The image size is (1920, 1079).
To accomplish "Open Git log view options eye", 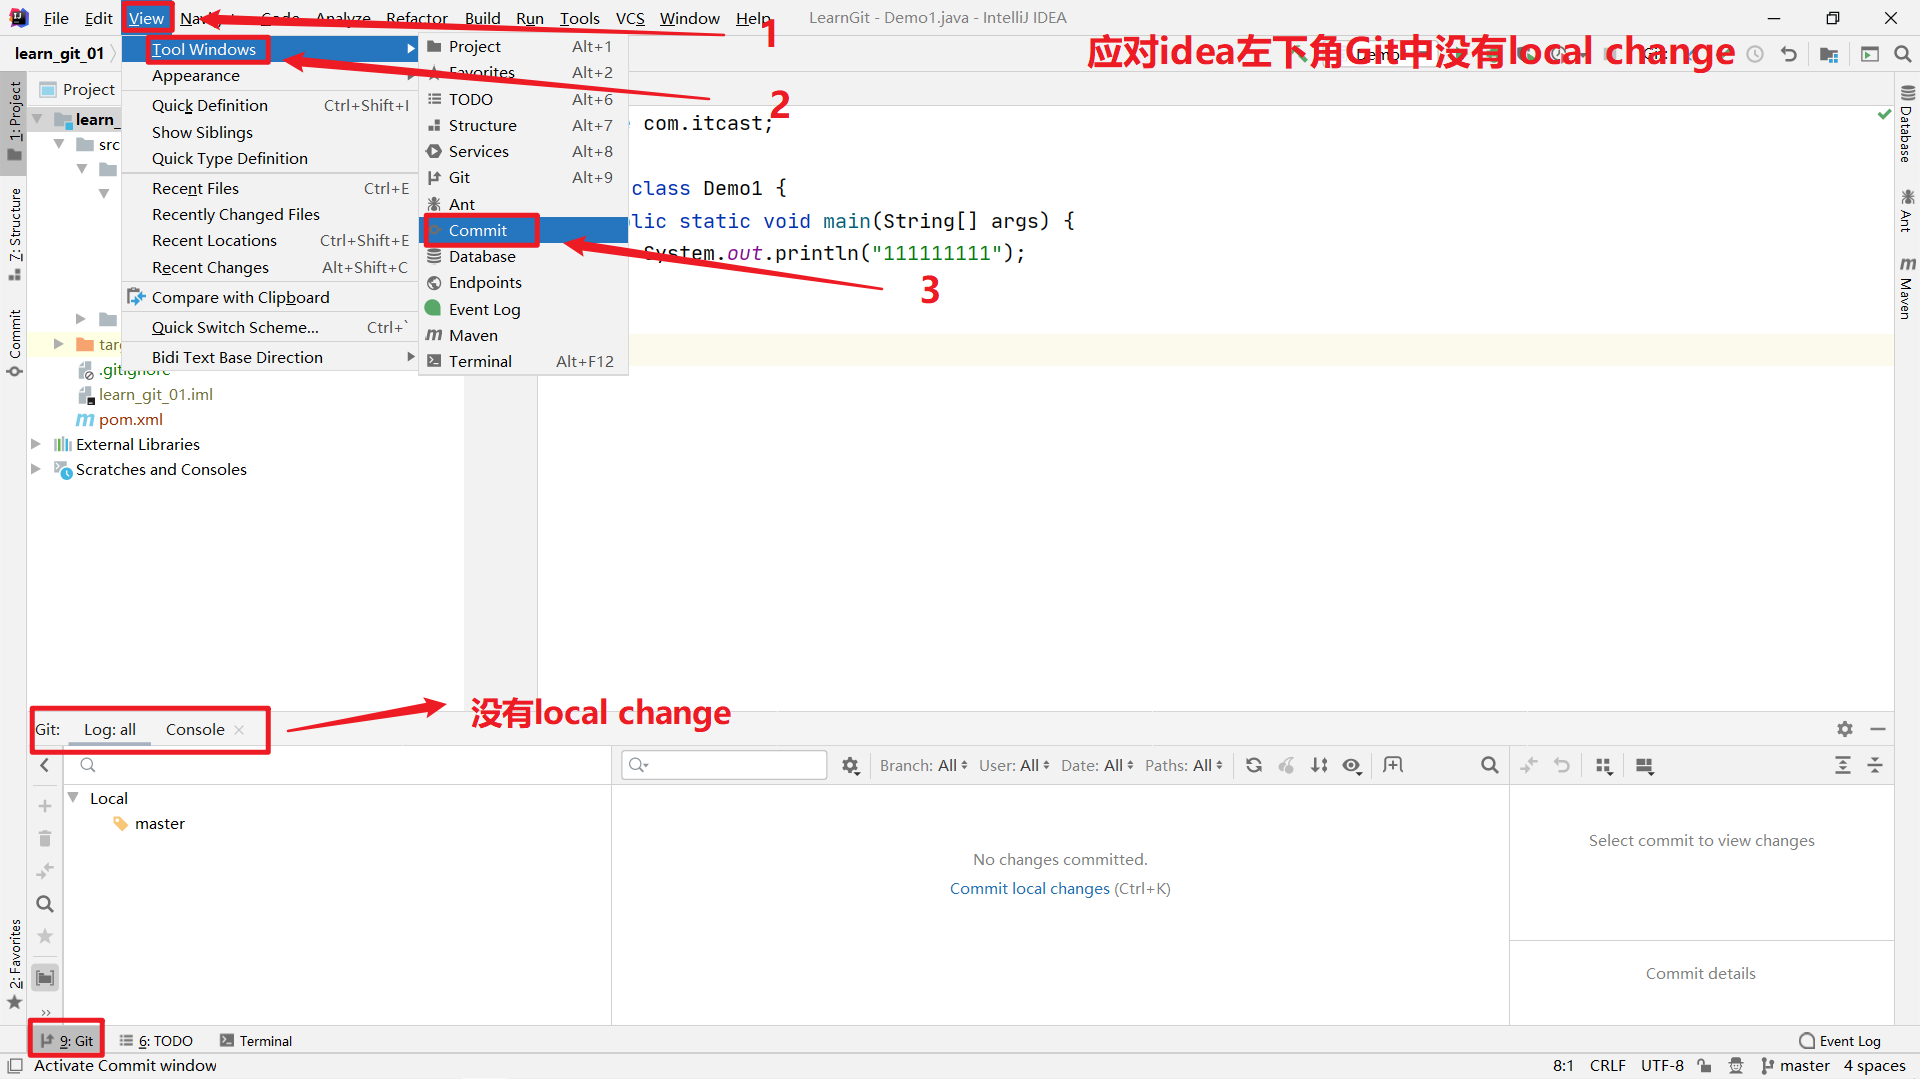I will 1352,765.
